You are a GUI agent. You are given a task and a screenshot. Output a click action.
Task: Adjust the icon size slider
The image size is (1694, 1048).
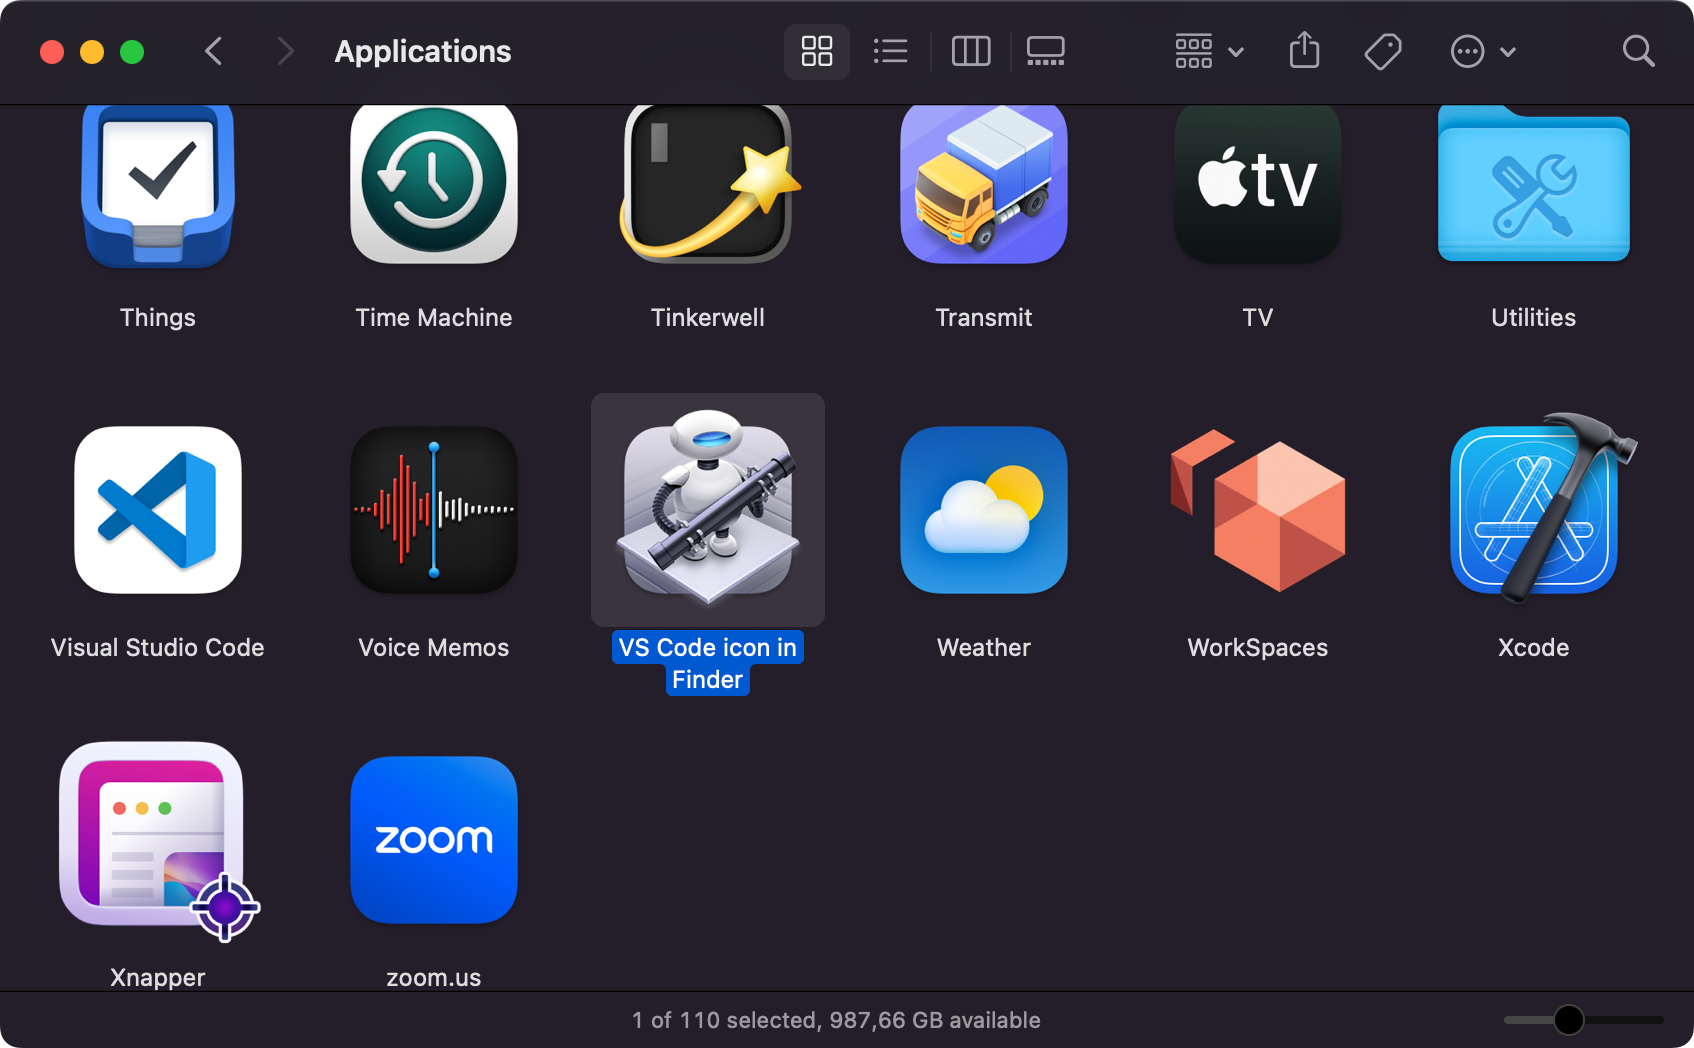1568,1020
